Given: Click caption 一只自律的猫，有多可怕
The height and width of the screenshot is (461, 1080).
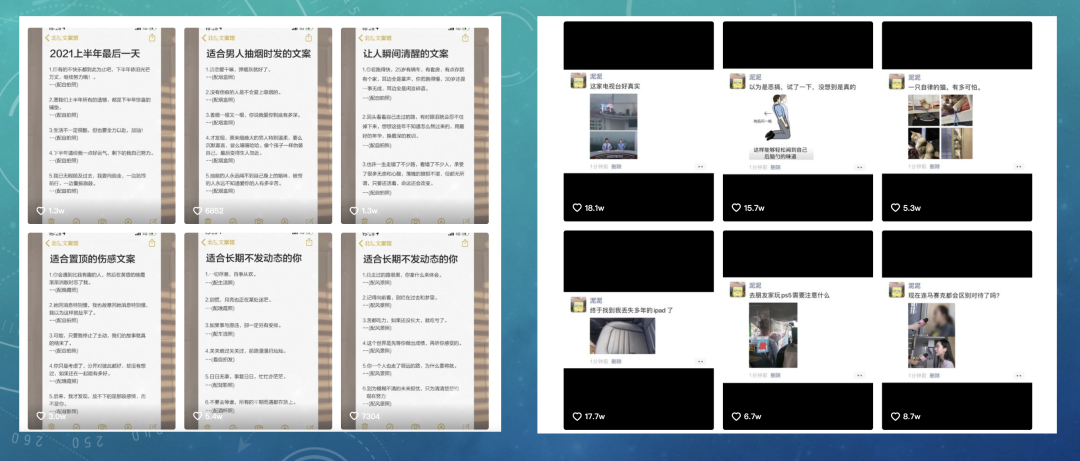Looking at the screenshot, I should click(944, 87).
